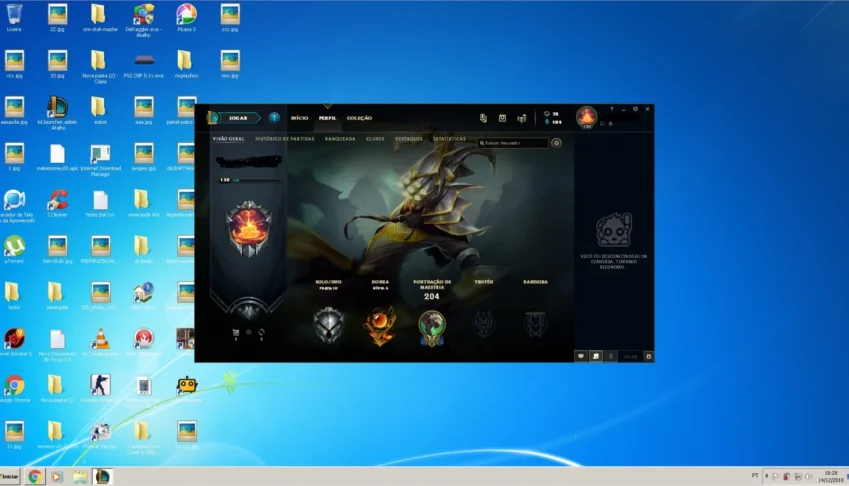Open Chrome from the taskbar
This screenshot has width=849, height=486.
(x=35, y=476)
